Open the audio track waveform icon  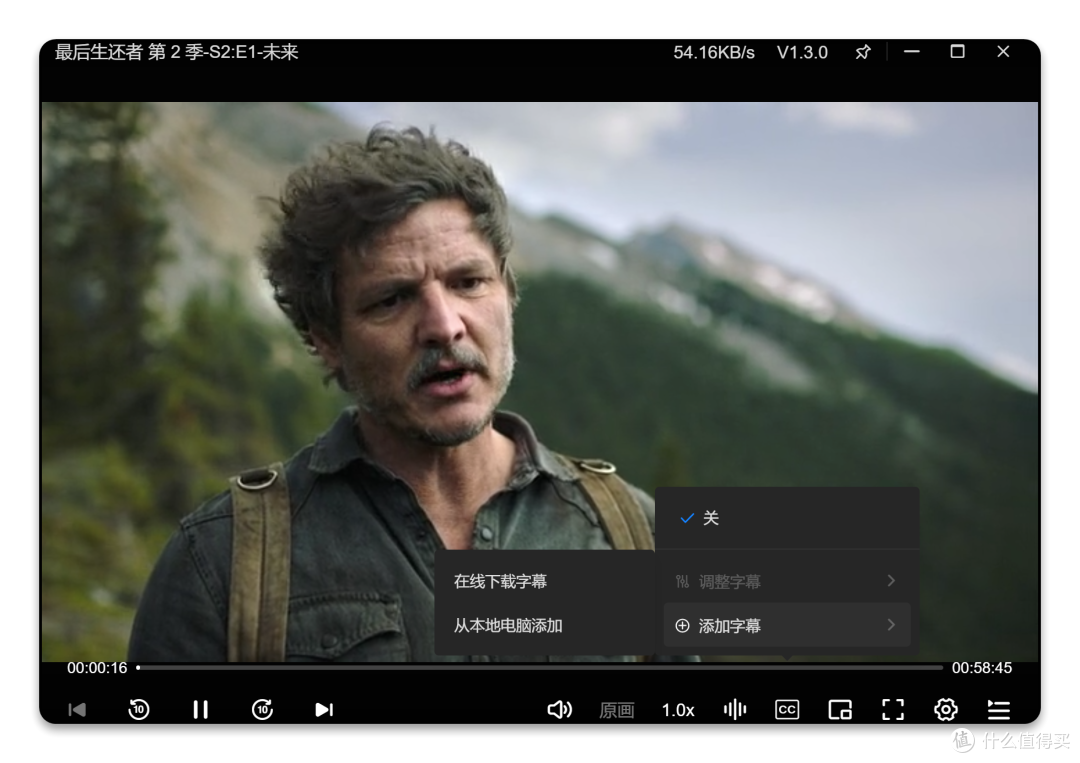pyautogui.click(x=735, y=709)
